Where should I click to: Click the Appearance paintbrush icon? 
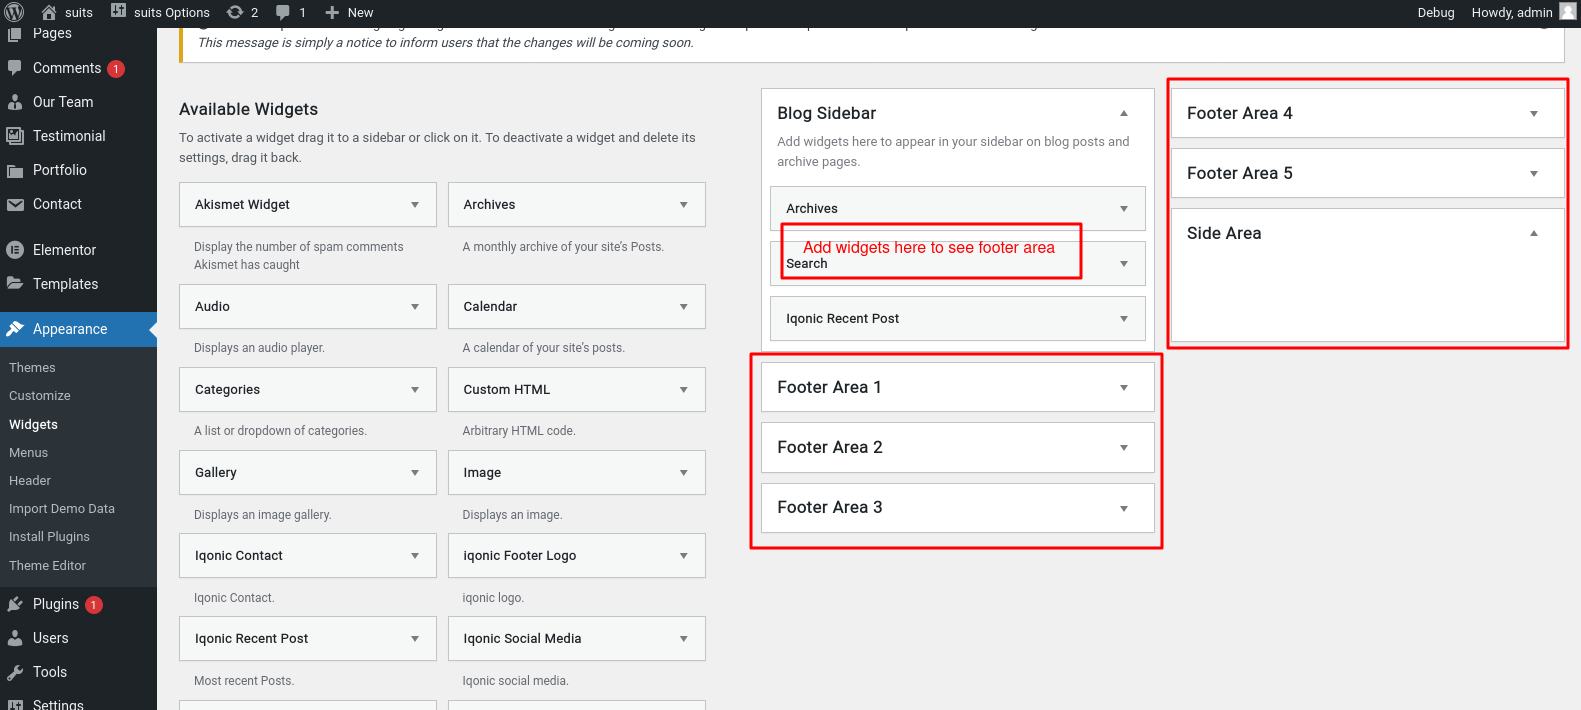15,329
